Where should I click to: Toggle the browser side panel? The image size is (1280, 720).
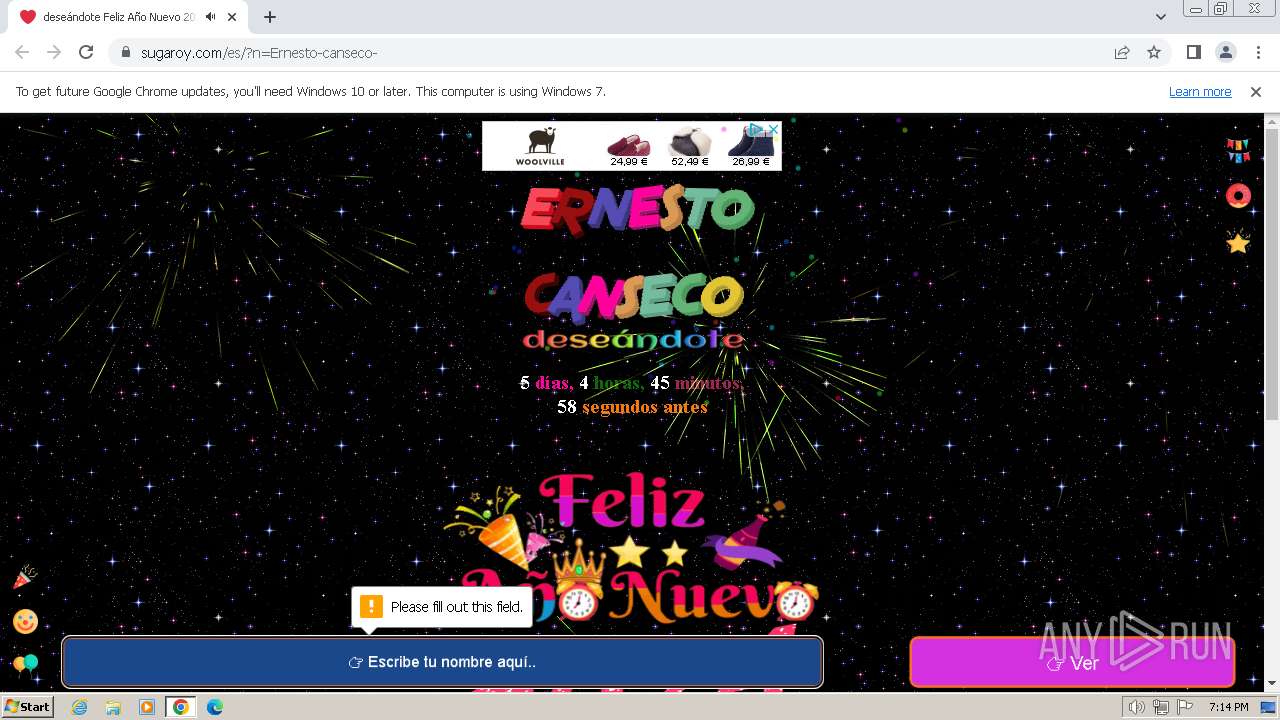1194,52
